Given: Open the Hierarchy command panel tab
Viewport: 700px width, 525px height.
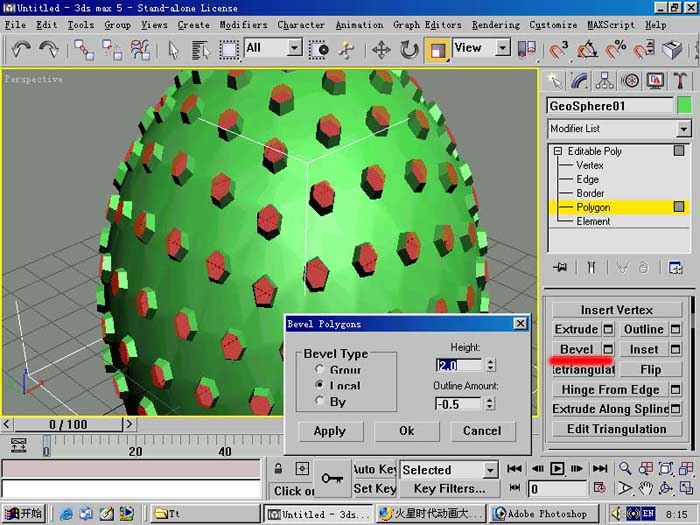Looking at the screenshot, I should point(604,81).
